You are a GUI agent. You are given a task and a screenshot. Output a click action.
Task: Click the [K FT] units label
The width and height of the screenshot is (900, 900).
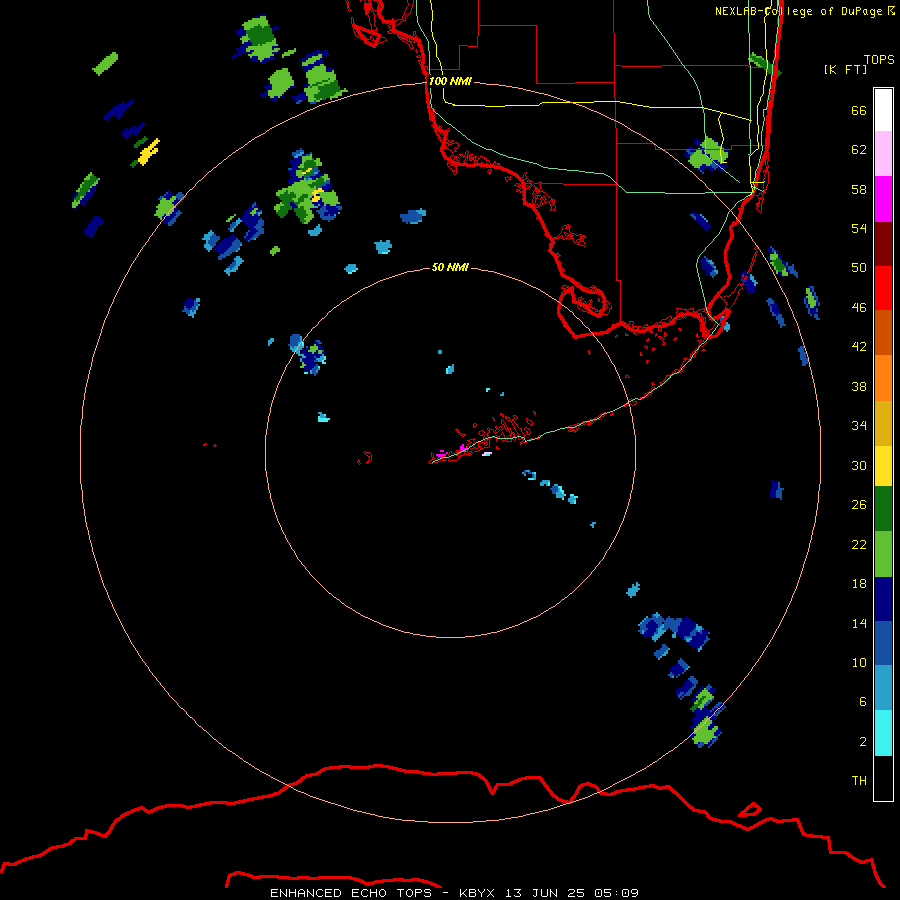pos(845,69)
